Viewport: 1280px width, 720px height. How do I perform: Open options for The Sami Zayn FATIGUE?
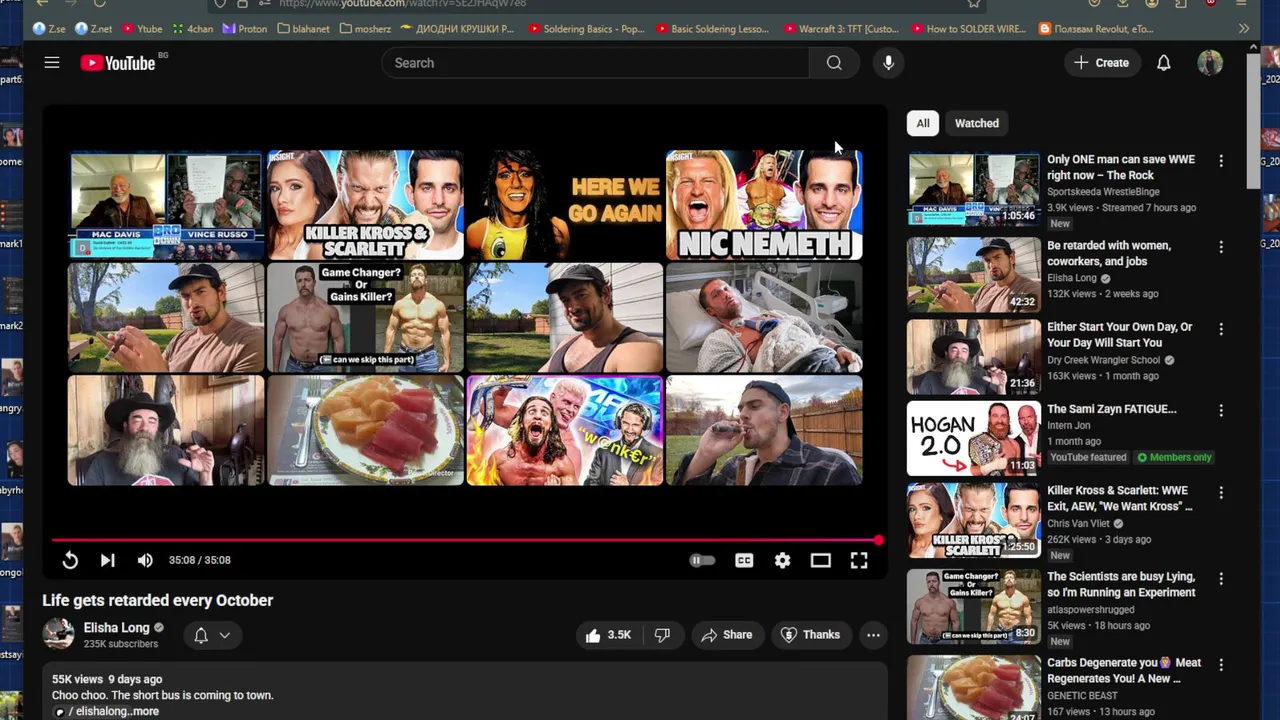(x=1220, y=411)
